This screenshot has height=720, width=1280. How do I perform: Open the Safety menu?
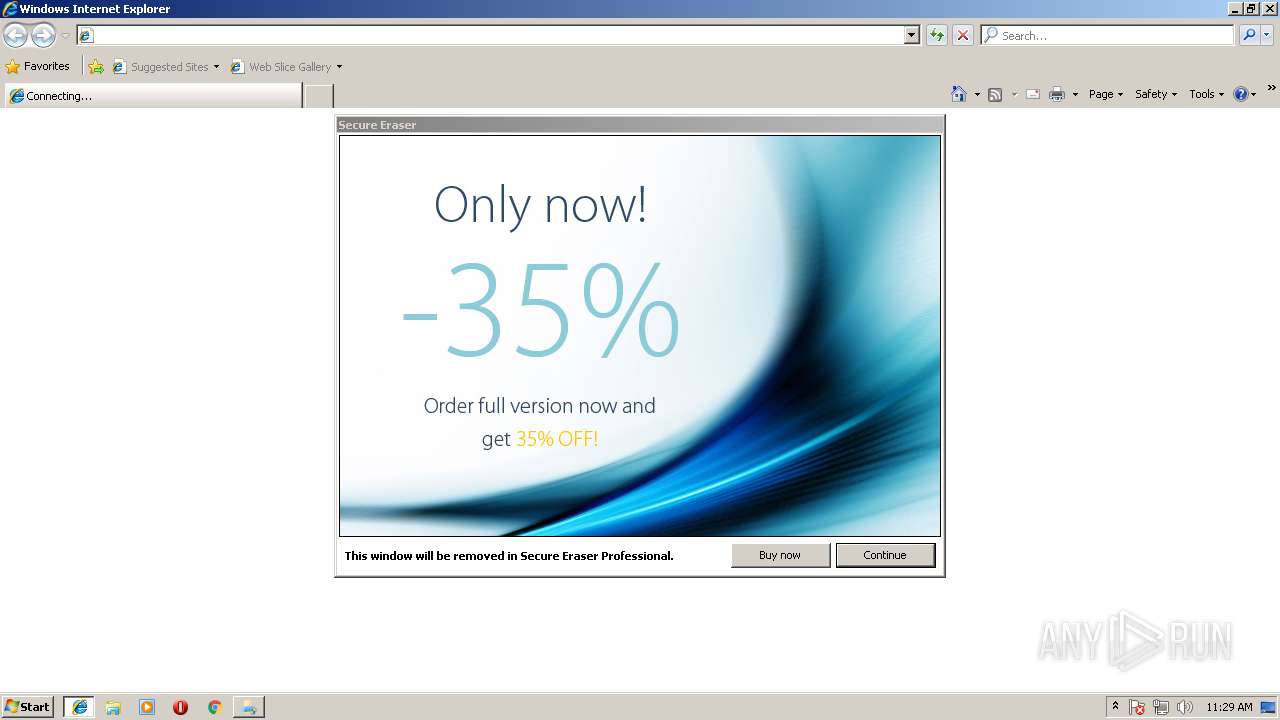coord(1156,94)
